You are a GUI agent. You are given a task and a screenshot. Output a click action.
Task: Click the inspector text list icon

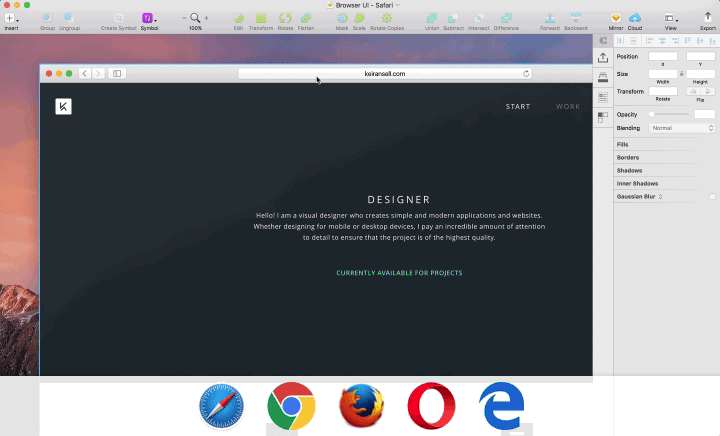coord(603,97)
